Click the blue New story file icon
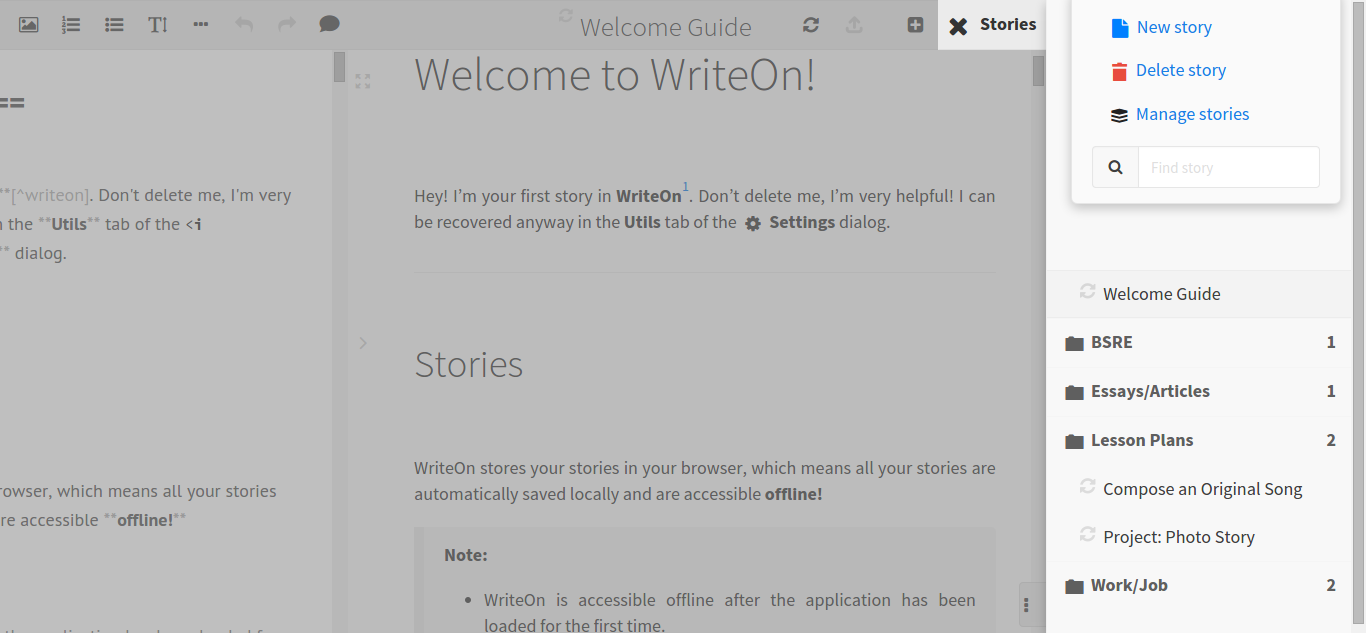The width and height of the screenshot is (1366, 633). (x=1120, y=28)
